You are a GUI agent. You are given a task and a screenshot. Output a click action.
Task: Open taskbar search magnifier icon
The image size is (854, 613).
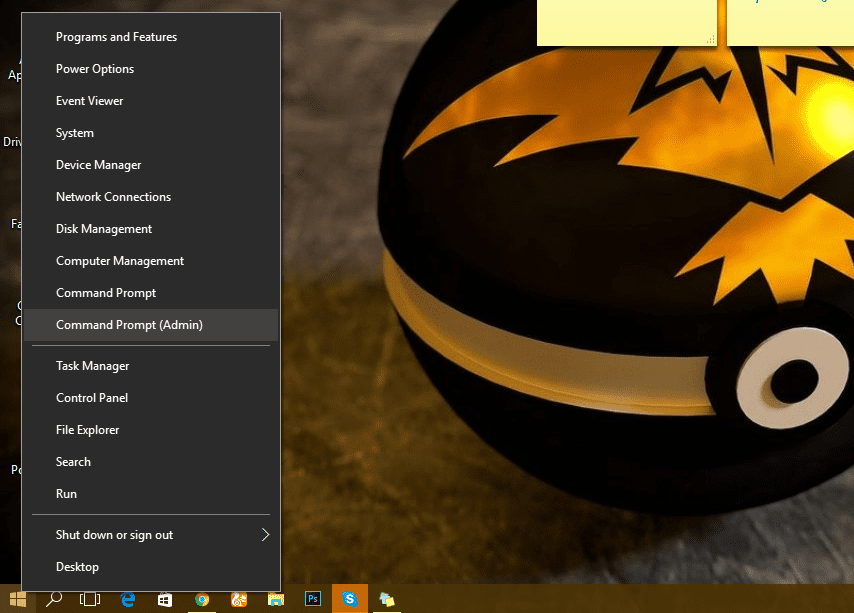(x=53, y=599)
